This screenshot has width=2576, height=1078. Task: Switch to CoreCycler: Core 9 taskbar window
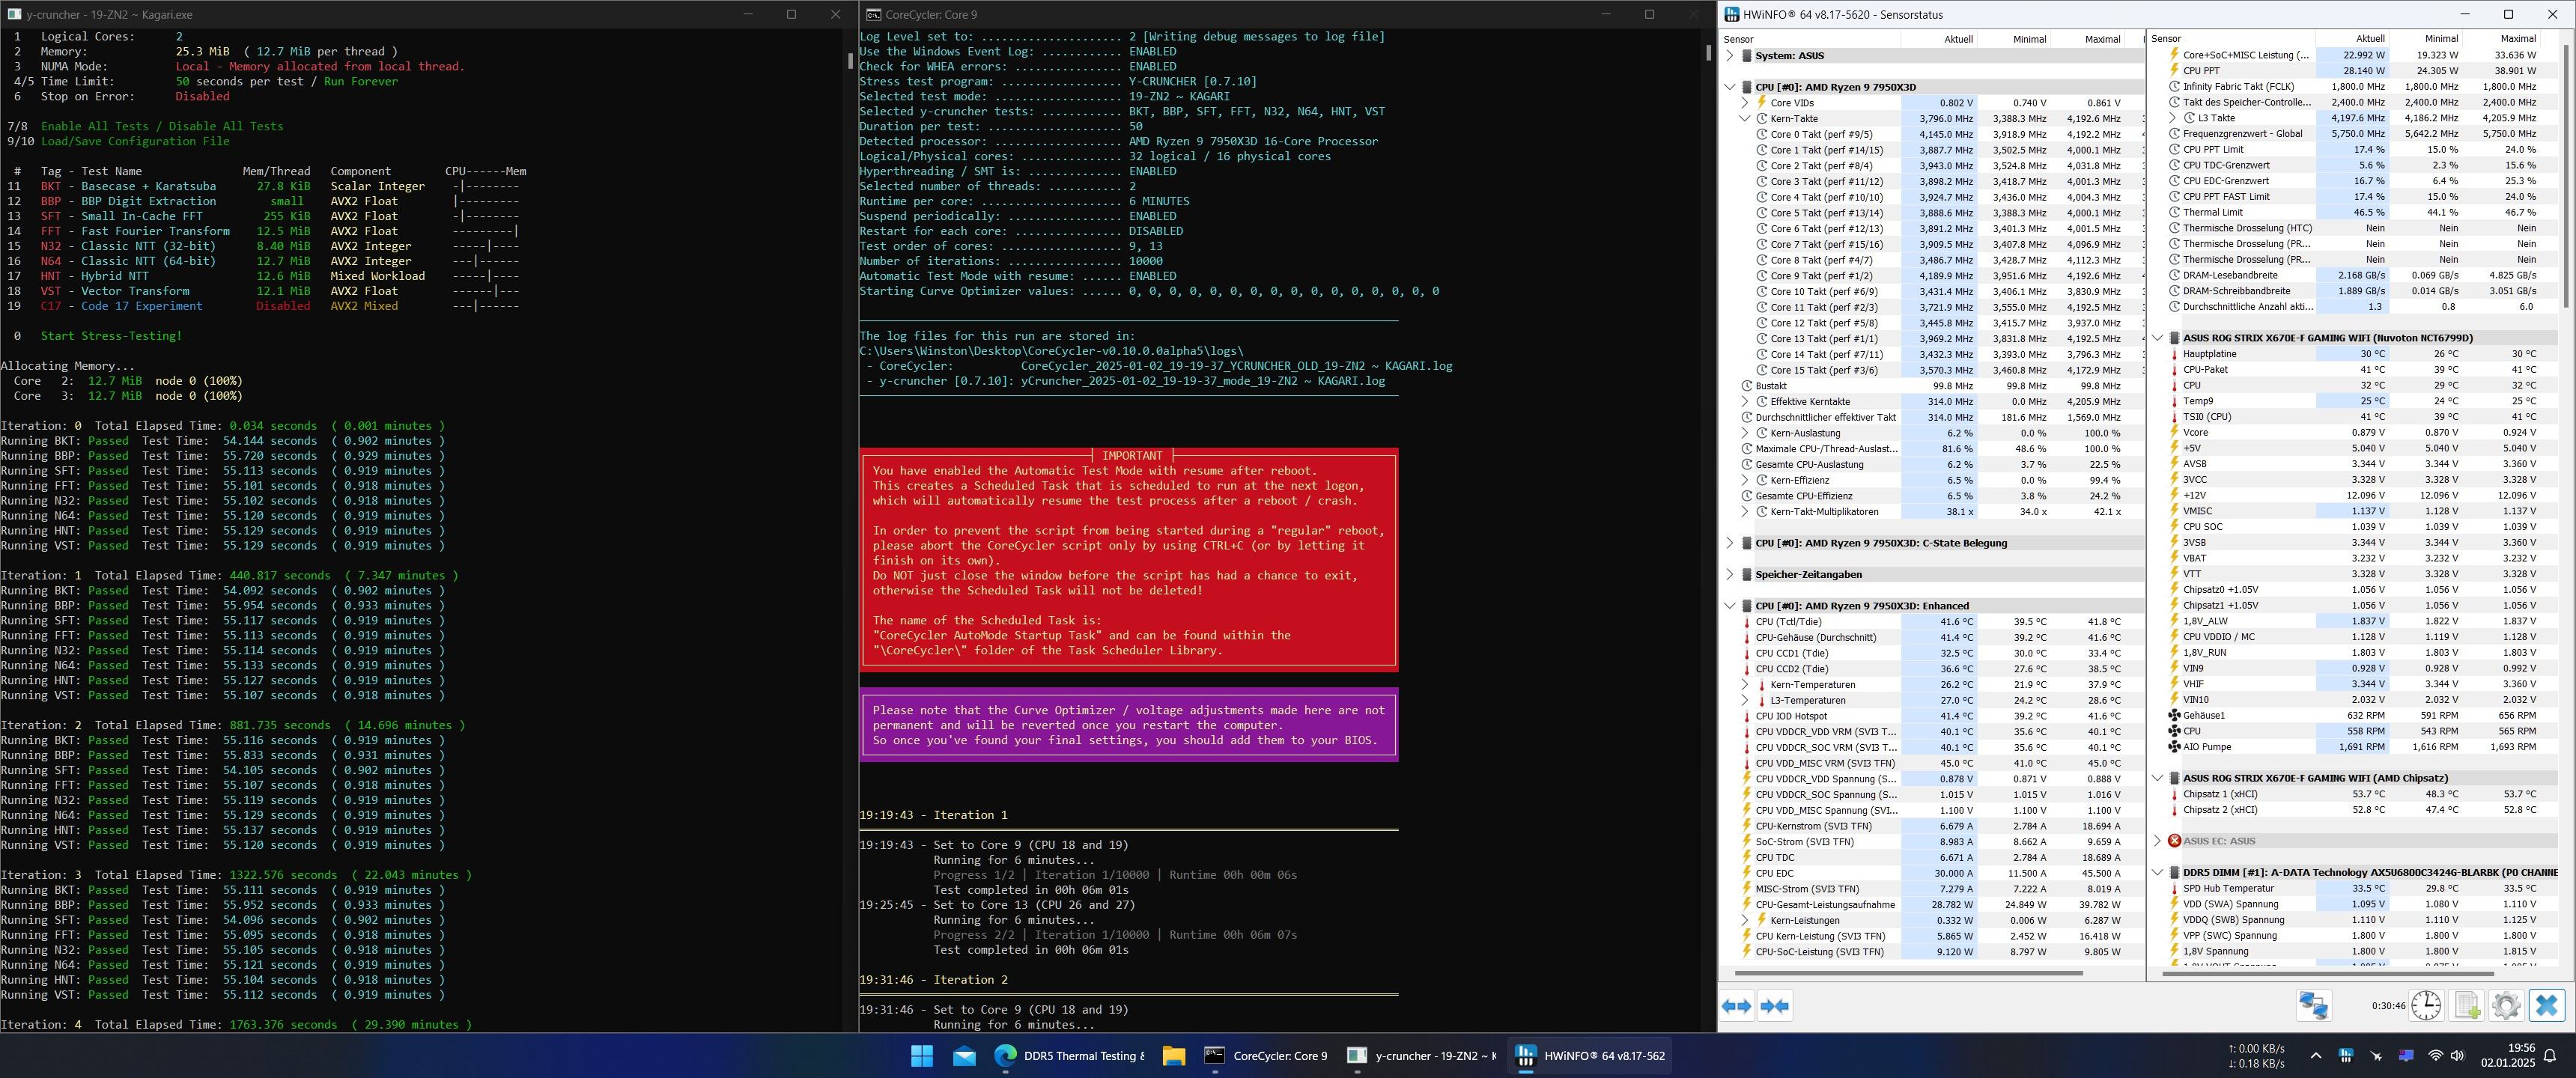pyautogui.click(x=1266, y=1056)
